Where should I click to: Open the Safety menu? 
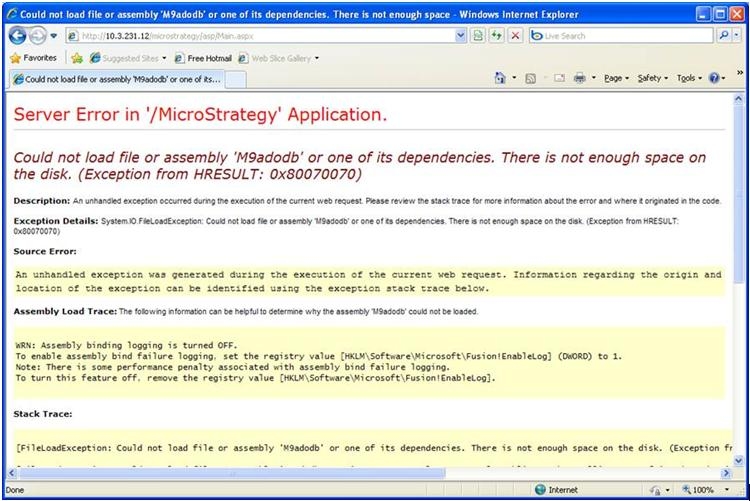(652, 78)
